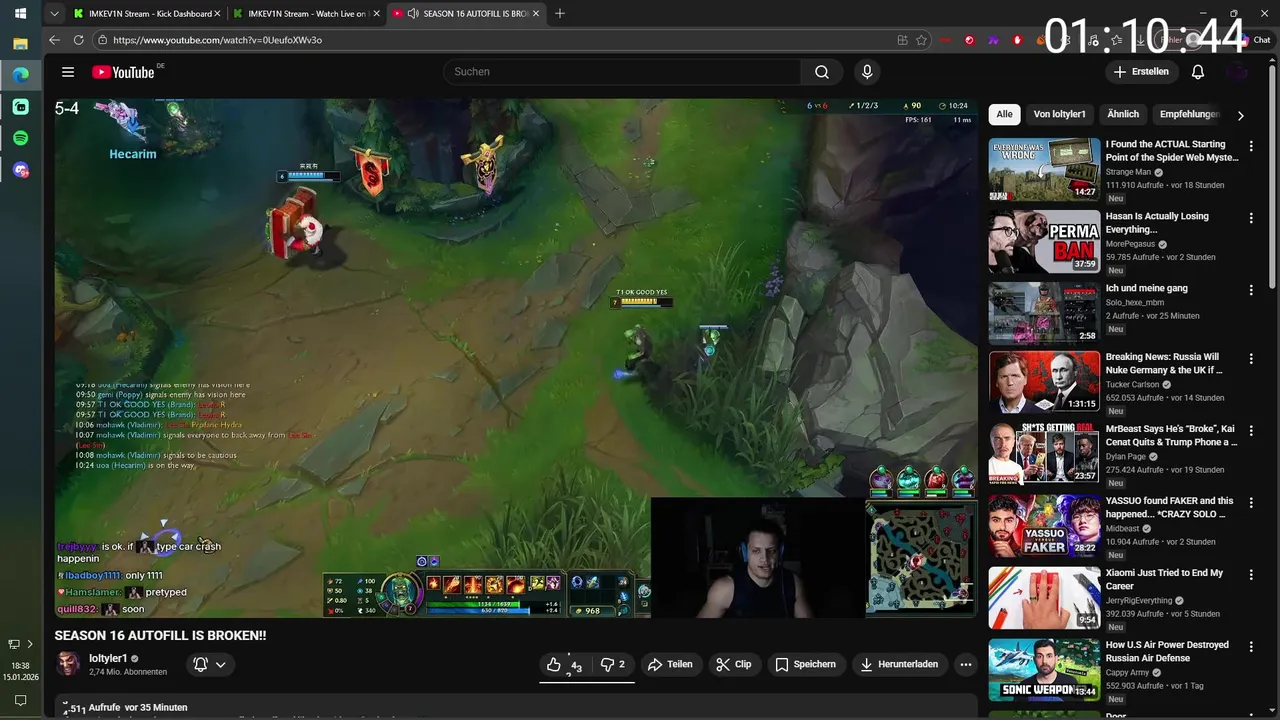Go back with browser back arrow

54,40
